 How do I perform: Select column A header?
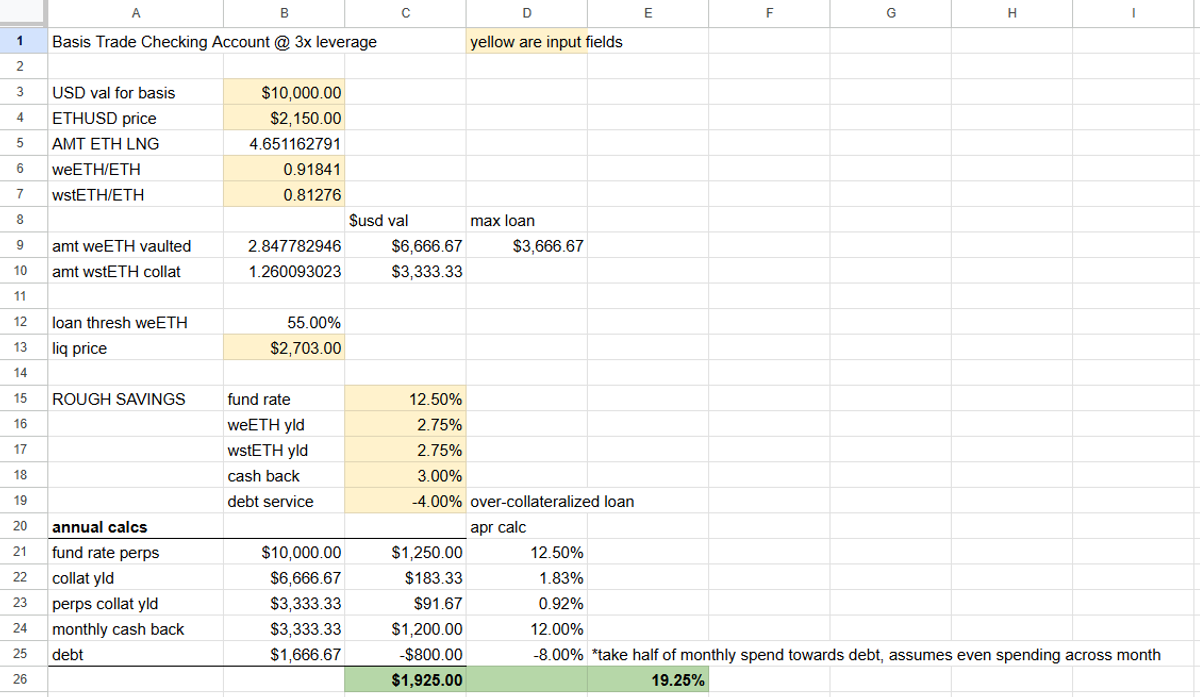coord(135,14)
